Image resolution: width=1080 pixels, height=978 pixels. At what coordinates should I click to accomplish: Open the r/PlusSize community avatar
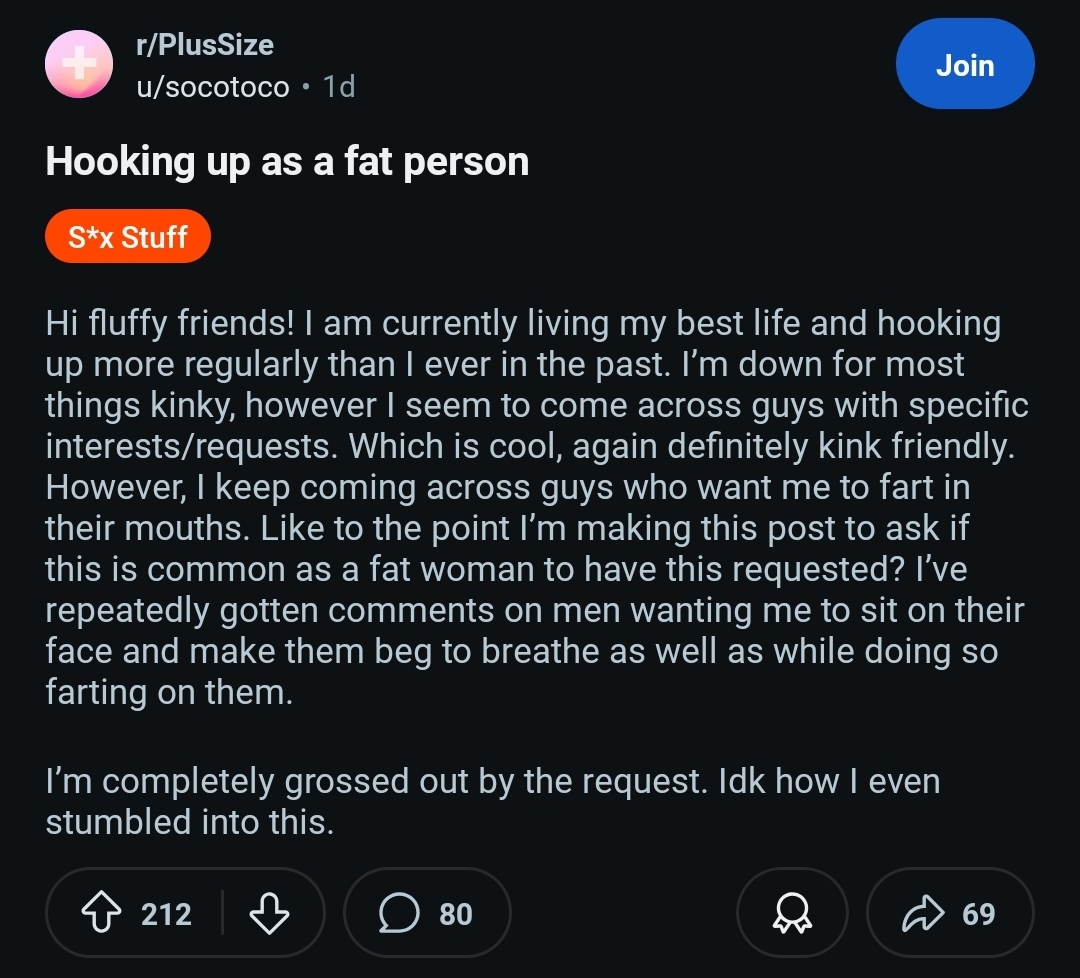[x=79, y=64]
